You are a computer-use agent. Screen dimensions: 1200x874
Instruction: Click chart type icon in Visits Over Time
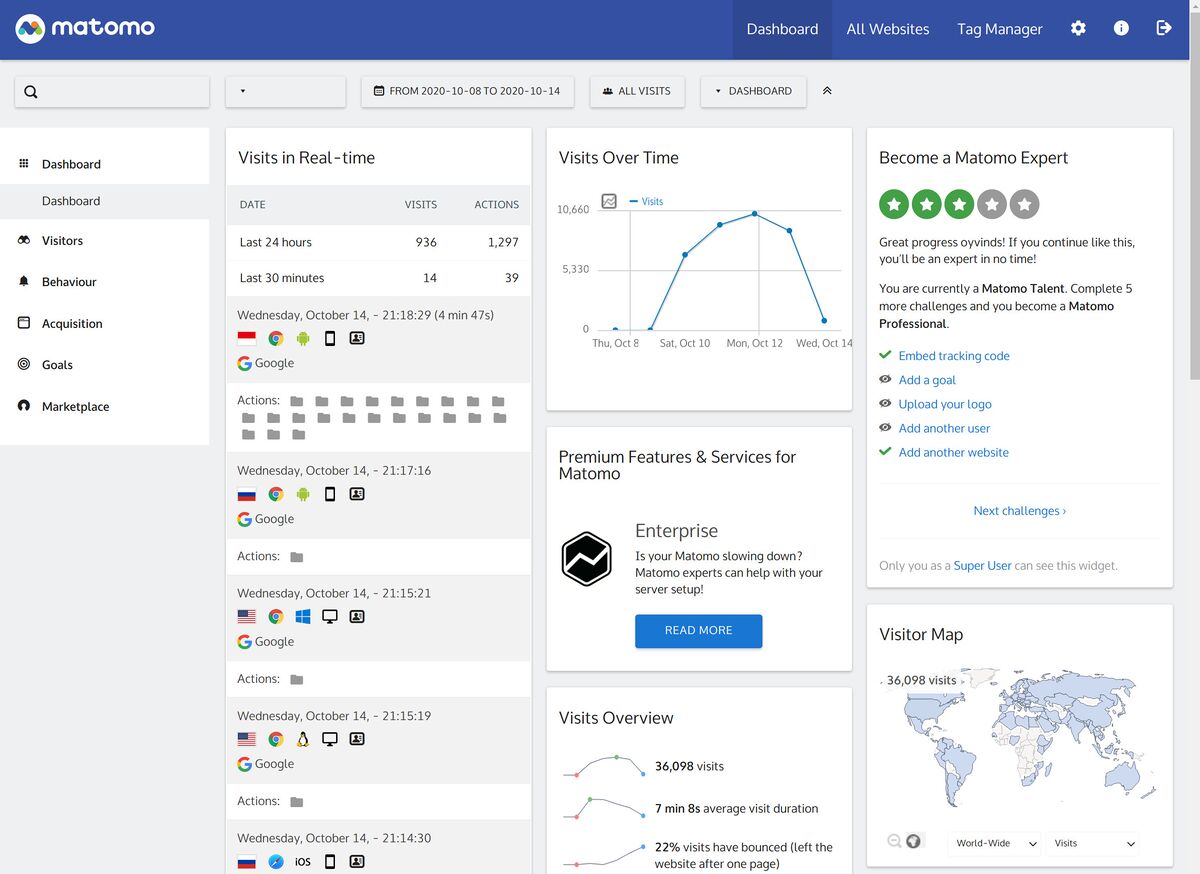[x=609, y=201]
